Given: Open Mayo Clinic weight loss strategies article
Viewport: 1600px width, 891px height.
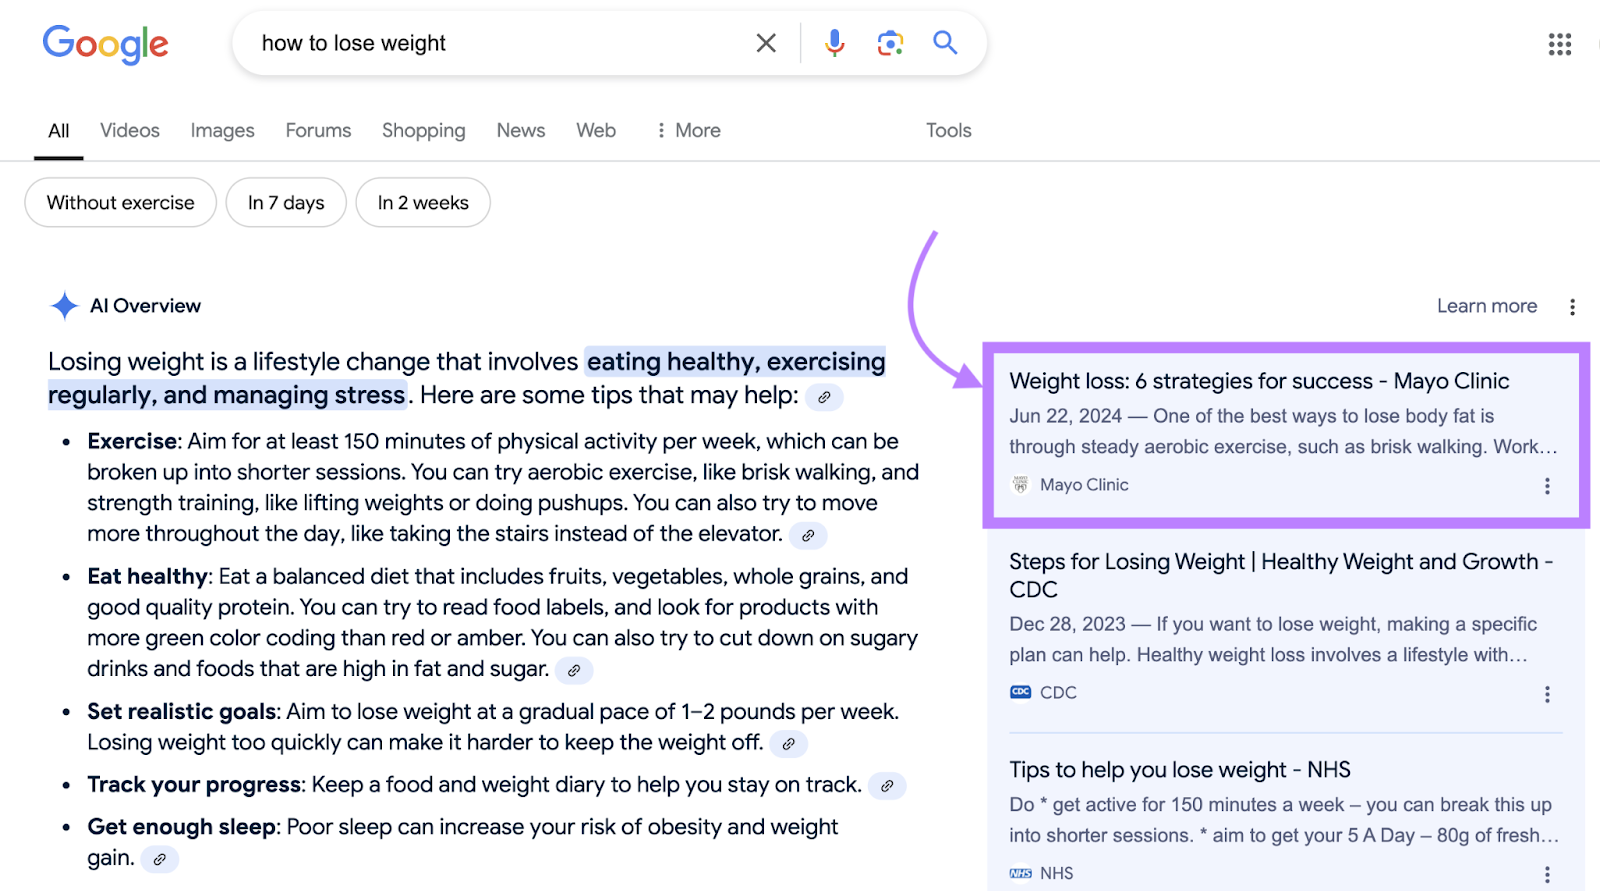Looking at the screenshot, I should coord(1258,381).
